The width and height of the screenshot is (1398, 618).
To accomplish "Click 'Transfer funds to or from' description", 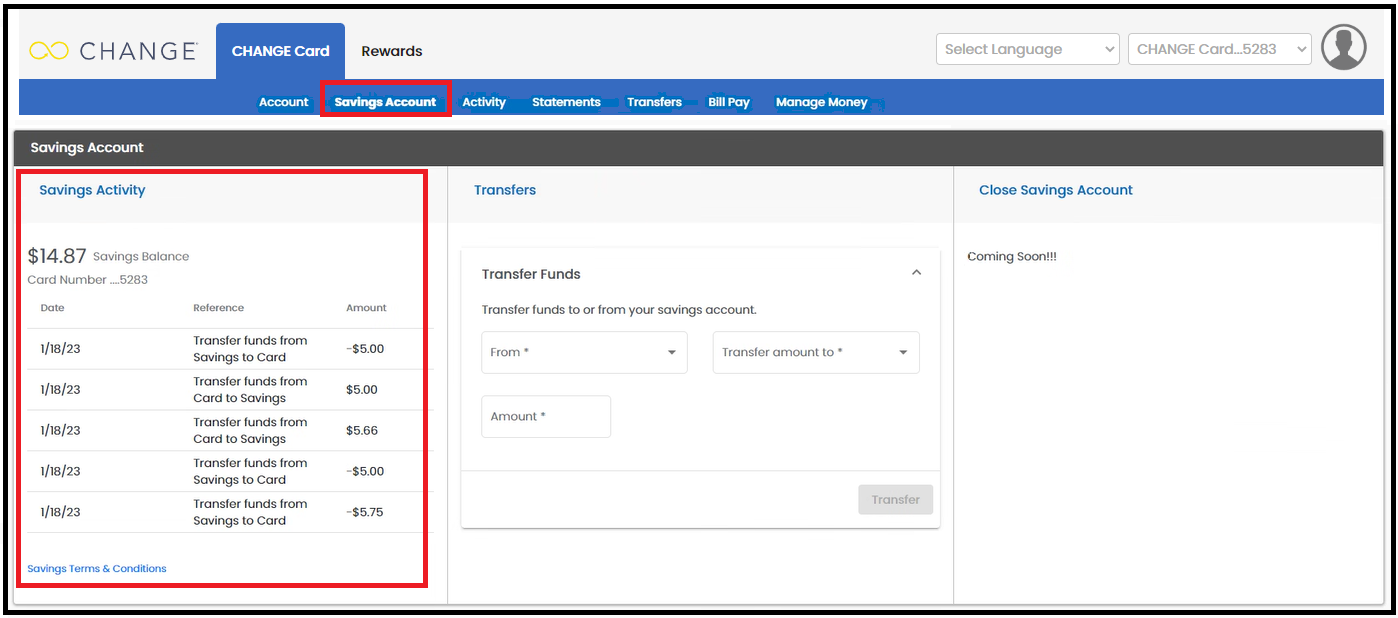I will [x=619, y=310].
